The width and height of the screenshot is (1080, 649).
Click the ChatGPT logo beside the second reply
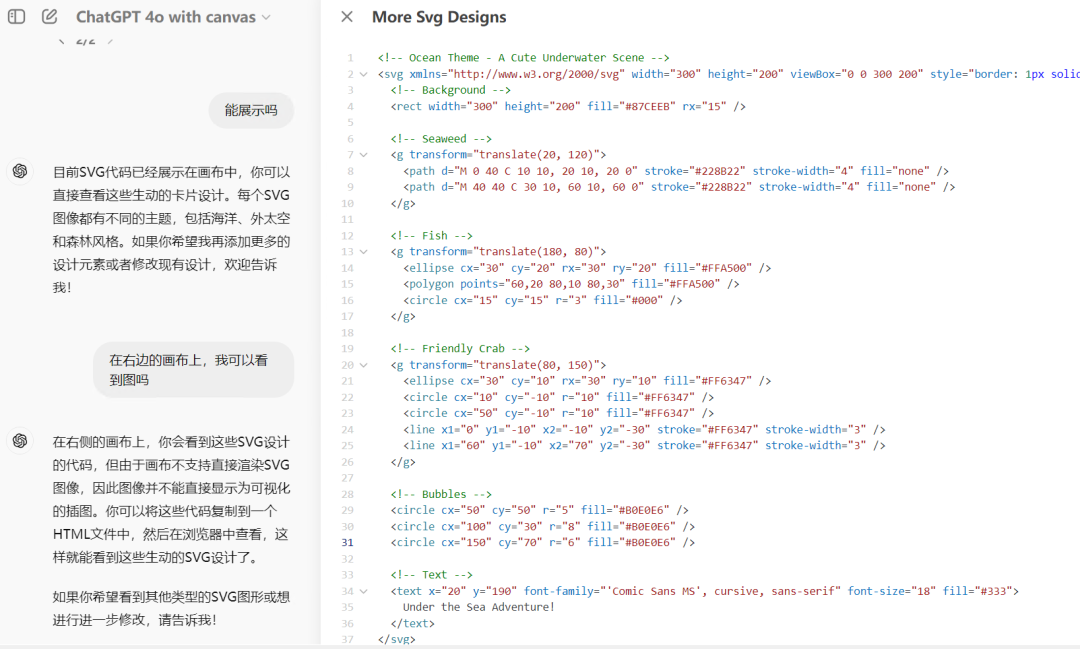point(20,440)
